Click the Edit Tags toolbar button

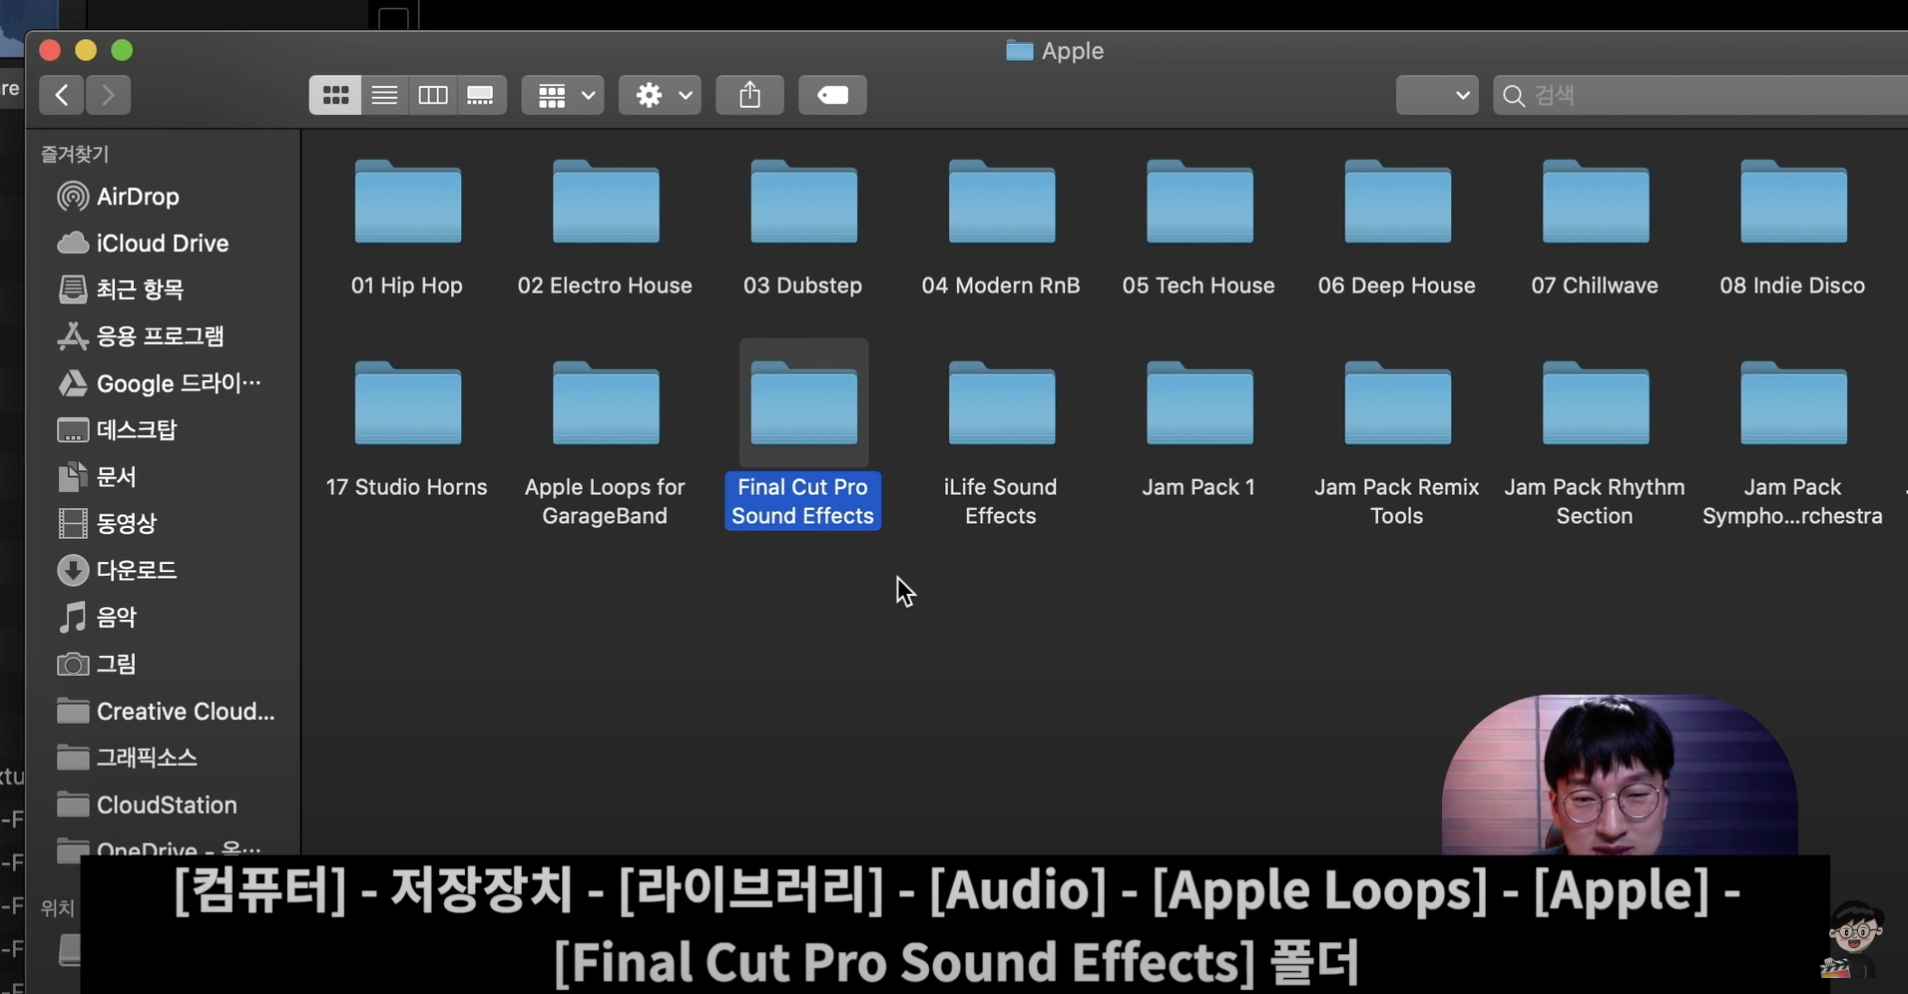[x=833, y=95]
